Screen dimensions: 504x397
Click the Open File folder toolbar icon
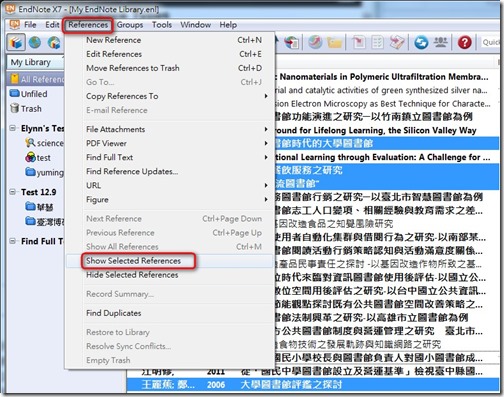(334, 43)
